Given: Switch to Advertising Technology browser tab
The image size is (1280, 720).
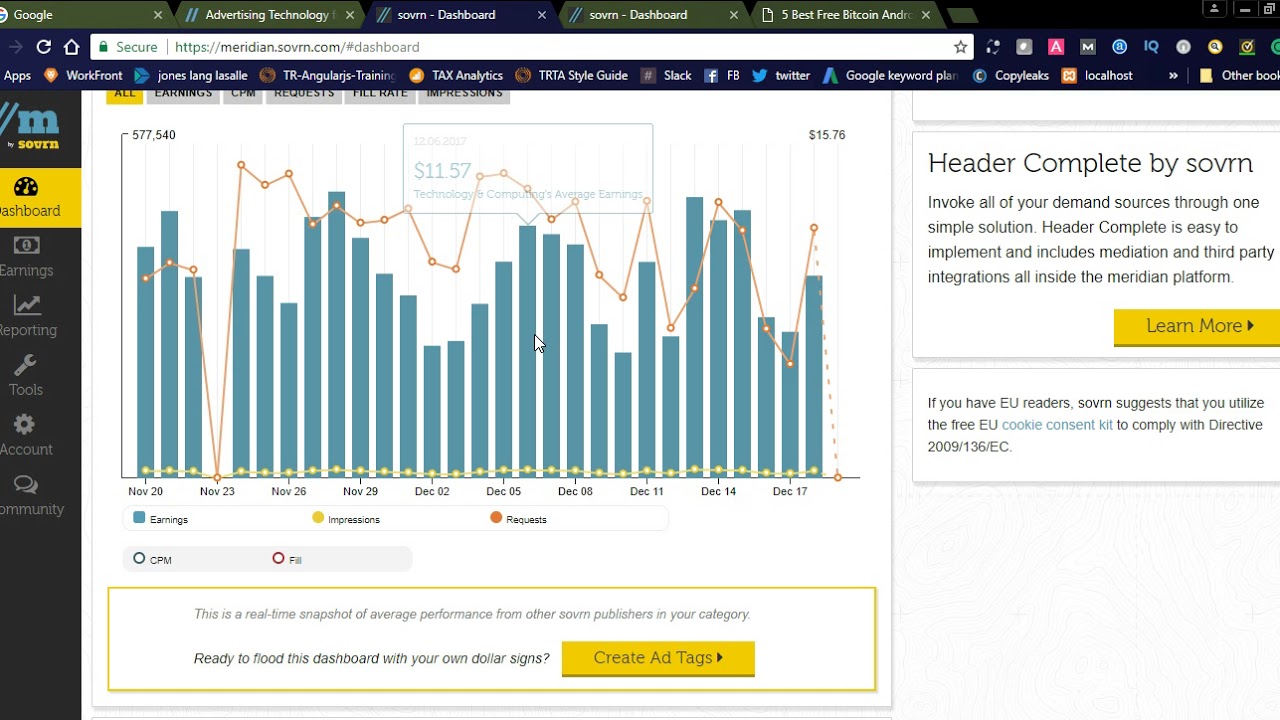Looking at the screenshot, I should (266, 15).
